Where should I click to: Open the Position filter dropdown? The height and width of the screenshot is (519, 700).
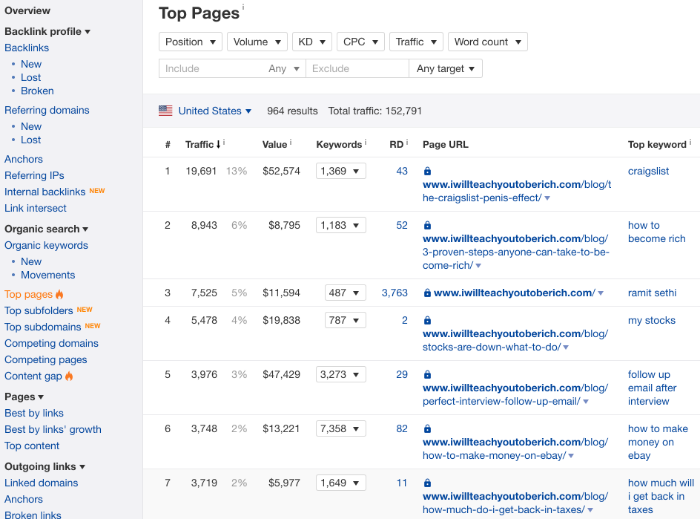click(x=191, y=42)
